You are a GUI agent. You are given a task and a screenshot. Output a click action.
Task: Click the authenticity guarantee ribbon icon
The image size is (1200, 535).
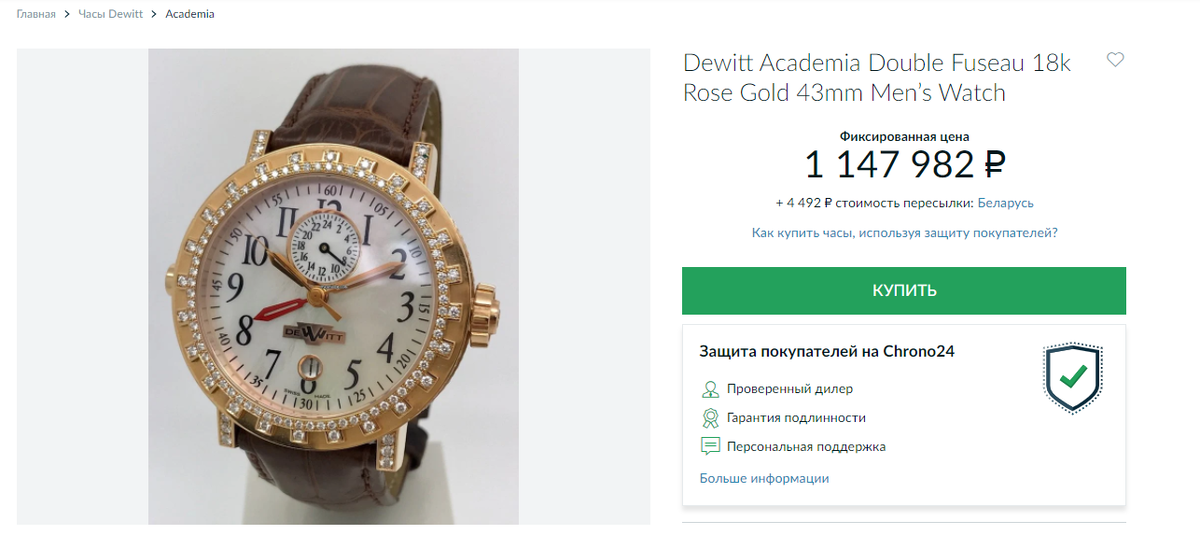710,418
